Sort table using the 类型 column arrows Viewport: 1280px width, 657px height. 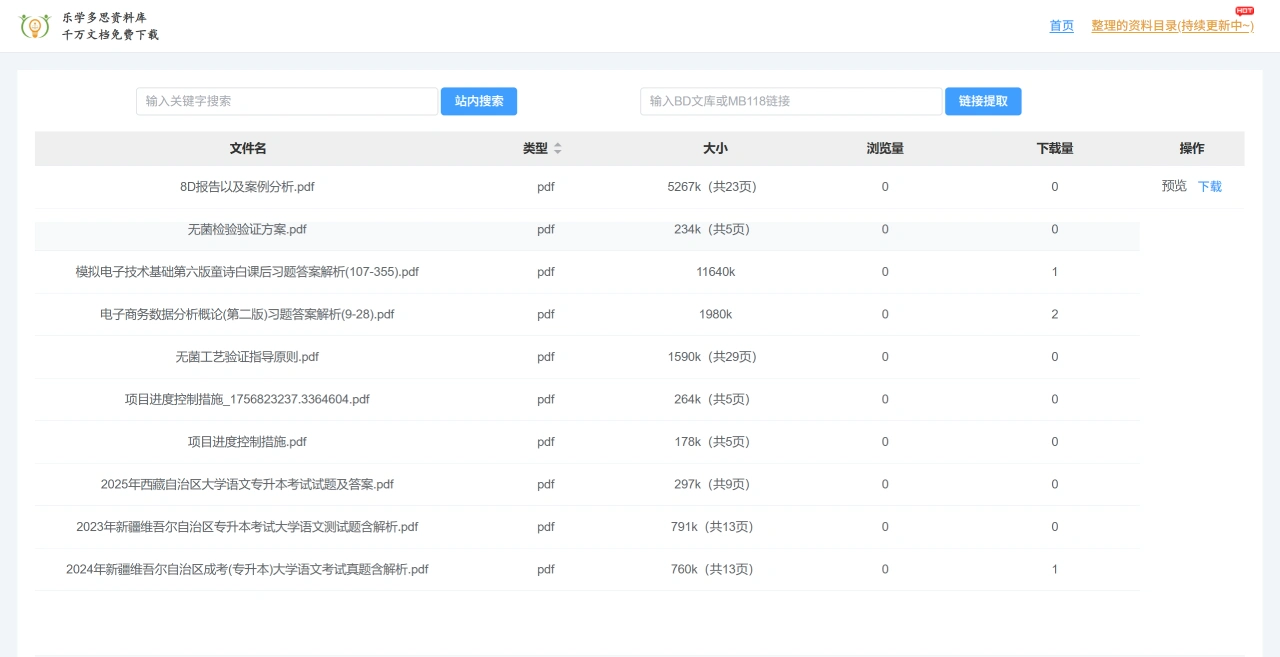coord(558,149)
